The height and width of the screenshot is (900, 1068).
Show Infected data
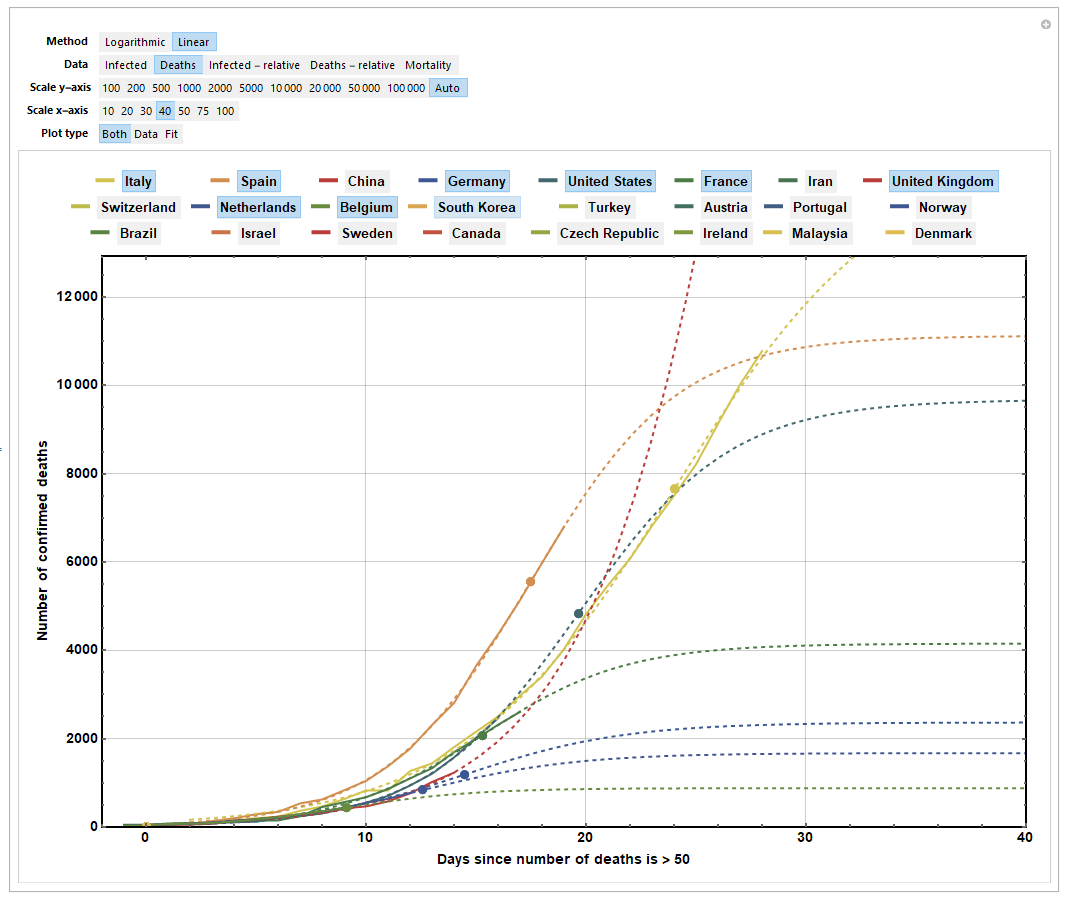click(126, 65)
